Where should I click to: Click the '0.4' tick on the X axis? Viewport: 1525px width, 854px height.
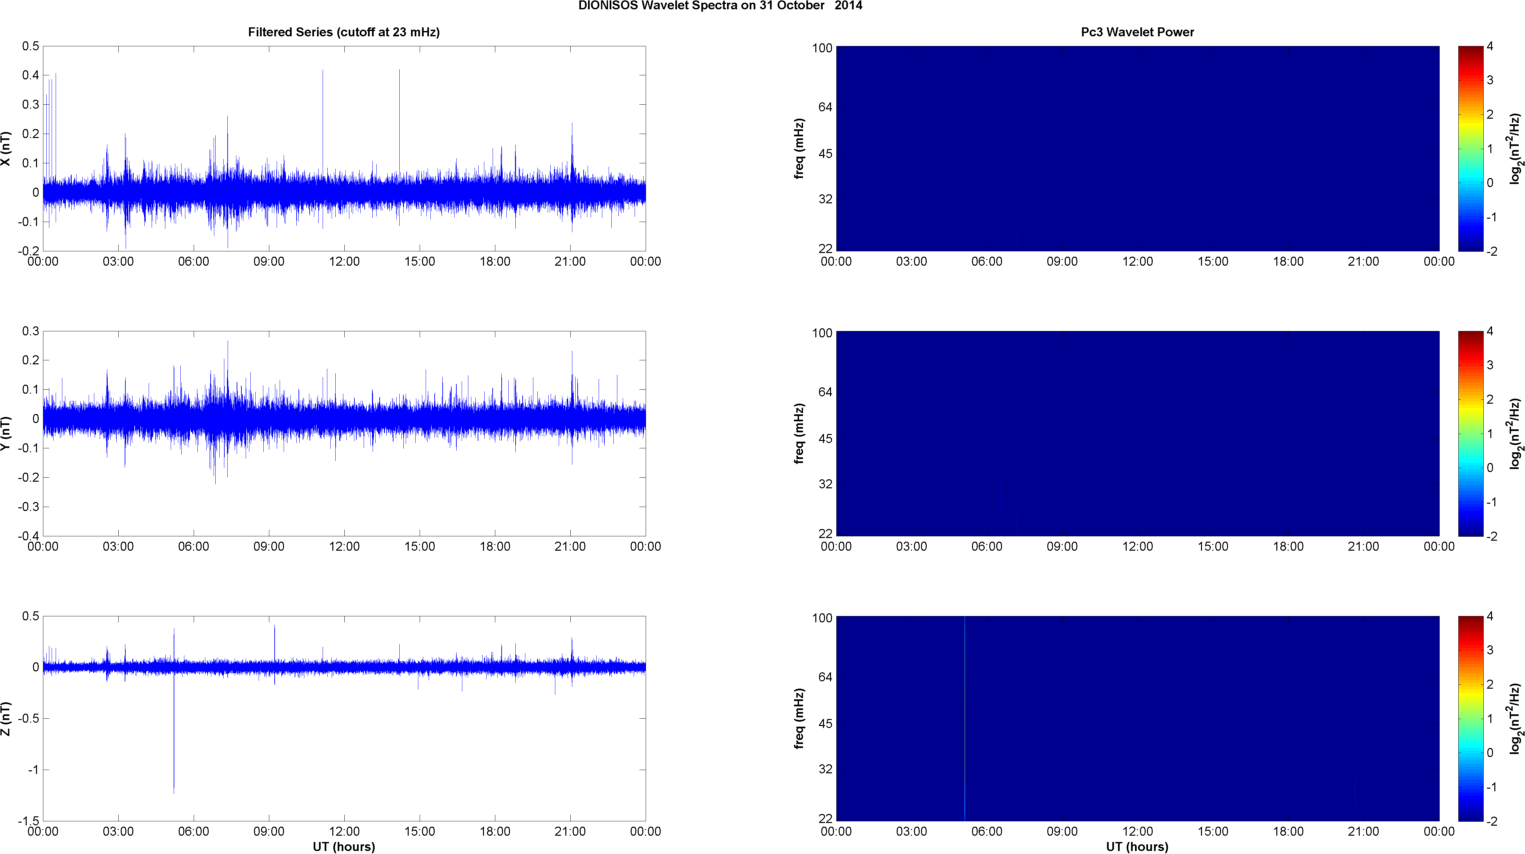tap(30, 76)
